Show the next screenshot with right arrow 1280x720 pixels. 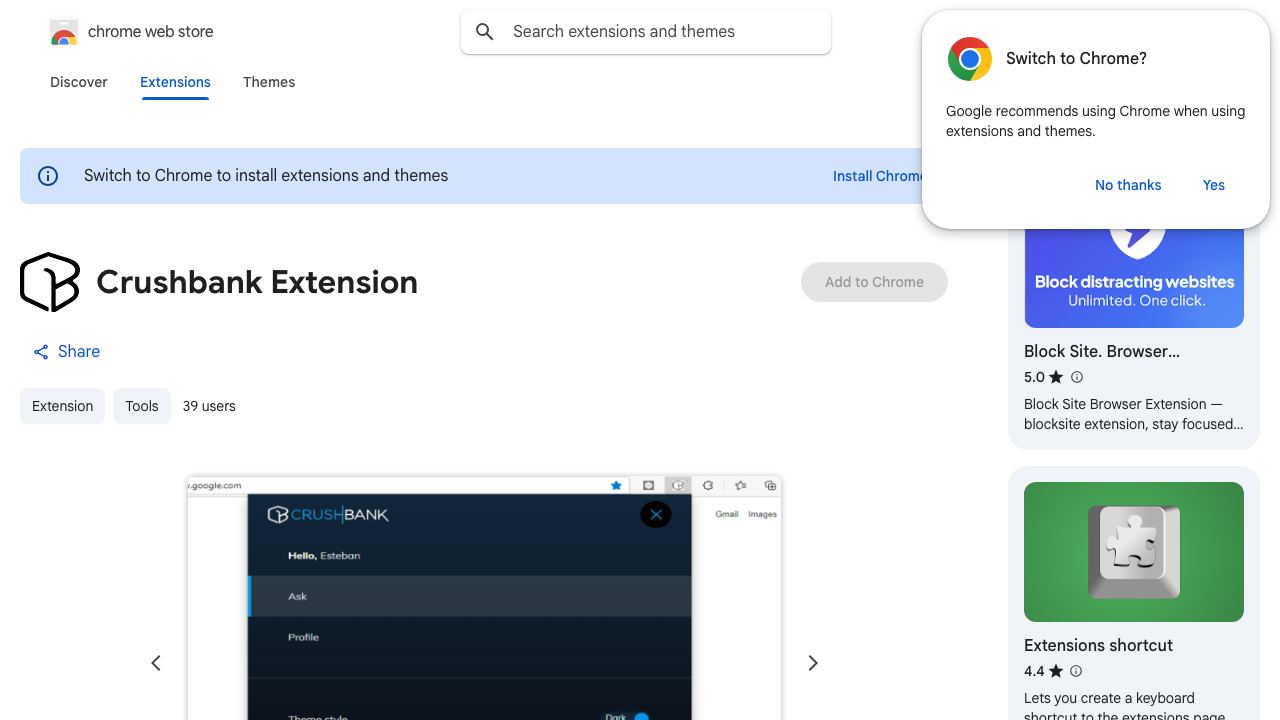(x=813, y=663)
